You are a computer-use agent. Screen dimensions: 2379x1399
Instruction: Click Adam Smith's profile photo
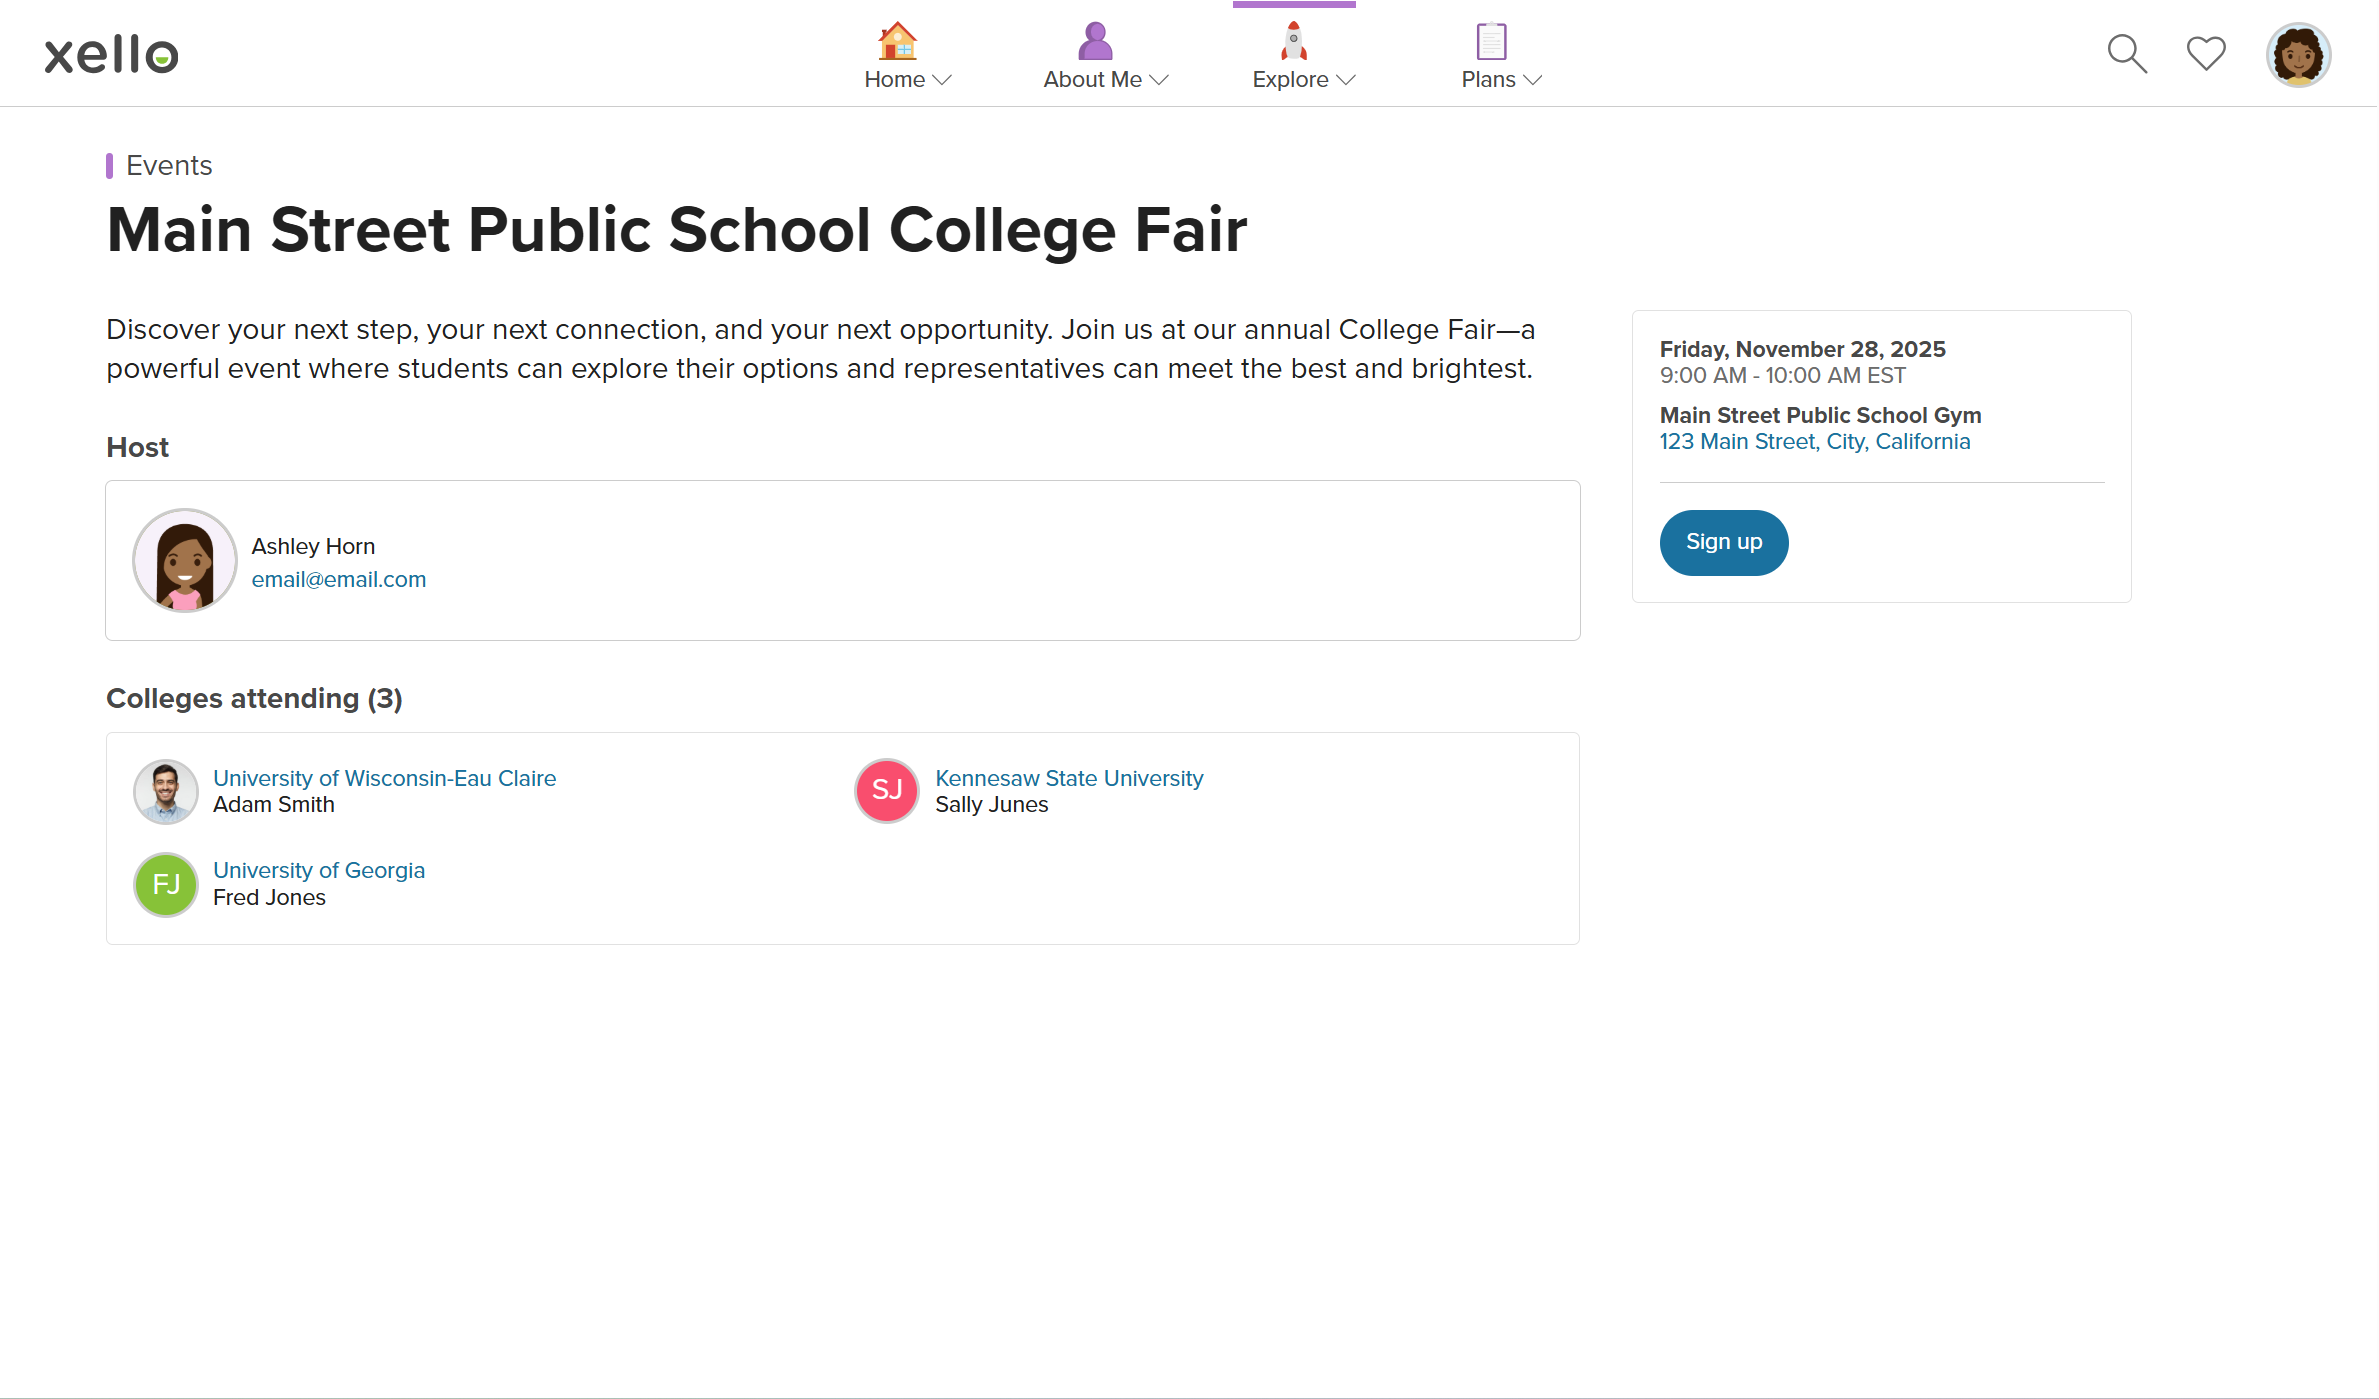[x=165, y=791]
